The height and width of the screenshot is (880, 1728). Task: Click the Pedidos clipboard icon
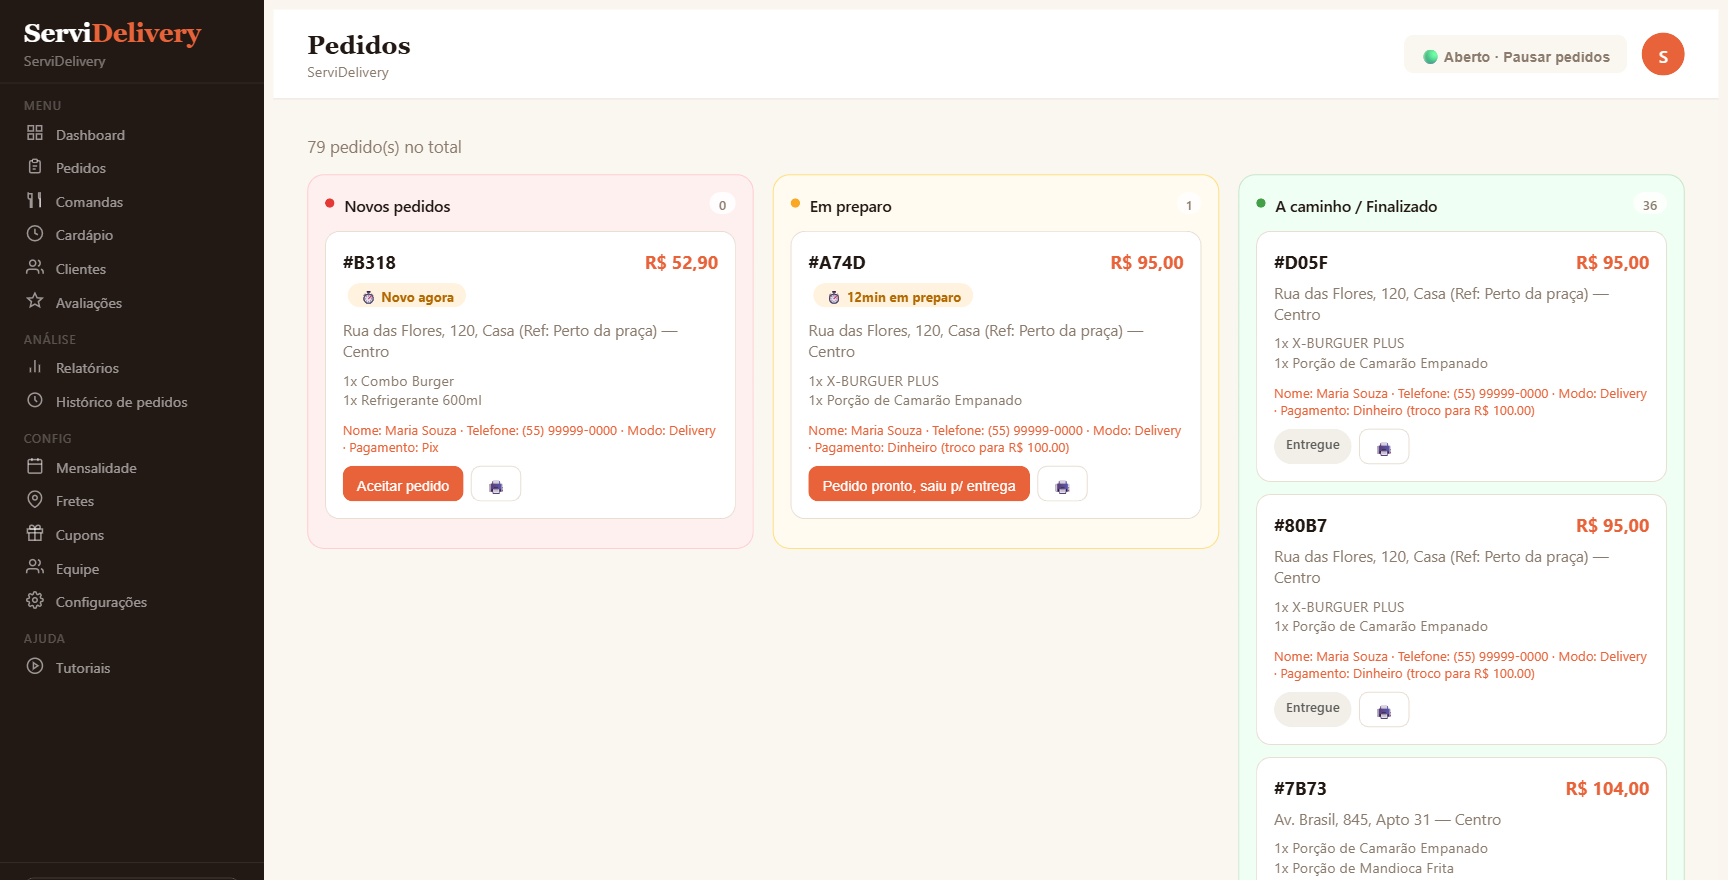(35, 167)
